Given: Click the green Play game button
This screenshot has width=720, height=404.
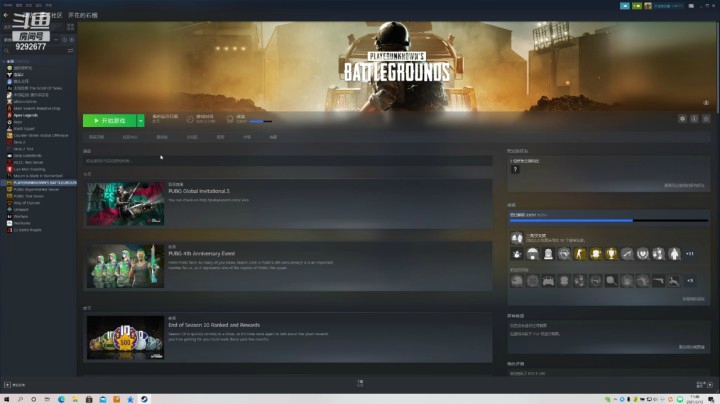Looking at the screenshot, I should 109,120.
